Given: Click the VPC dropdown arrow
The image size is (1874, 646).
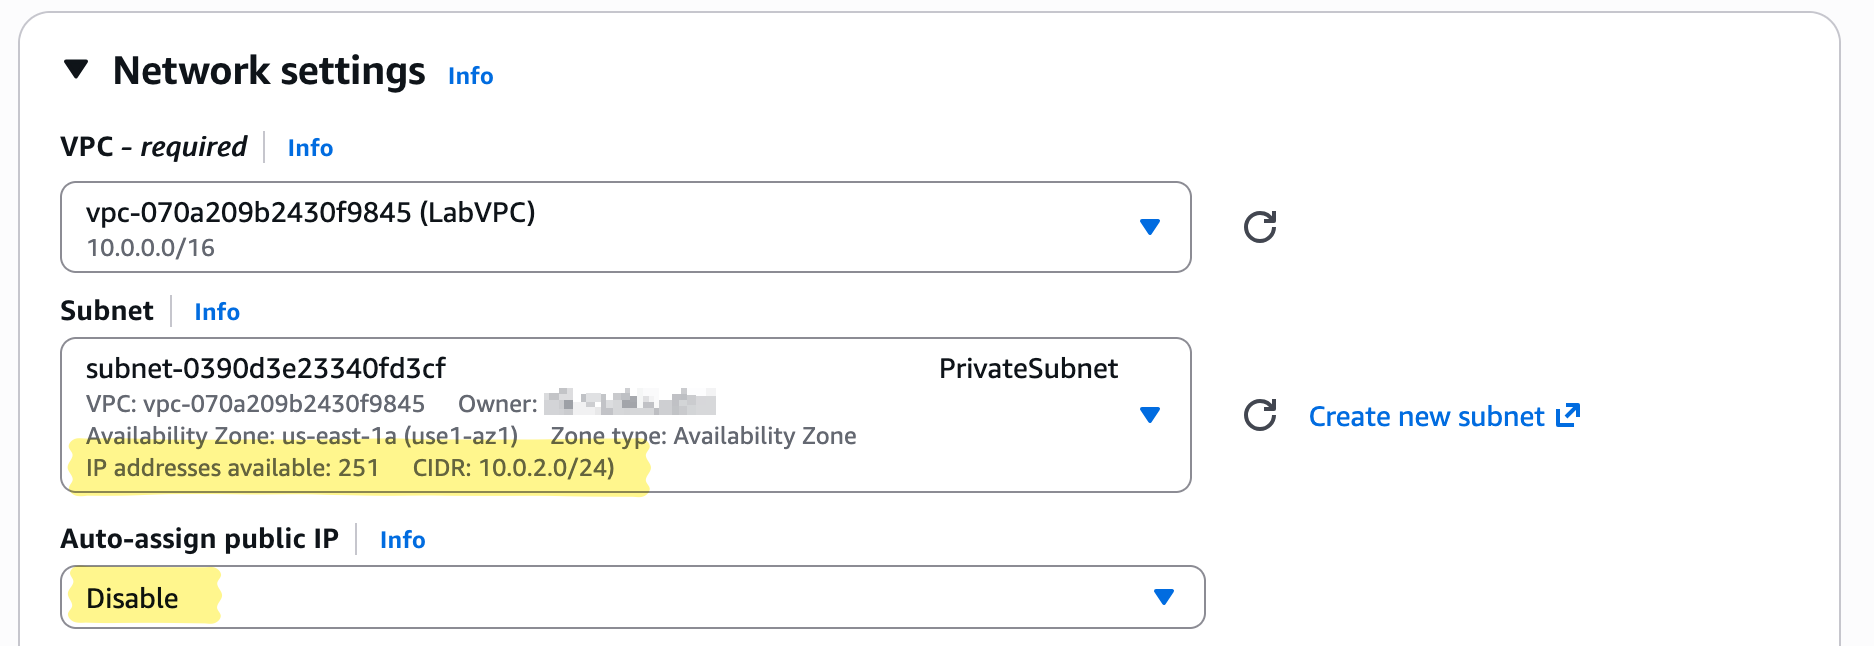Looking at the screenshot, I should click(x=1149, y=227).
